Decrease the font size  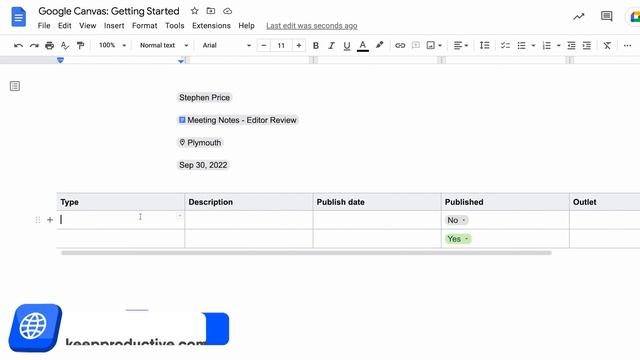point(264,45)
